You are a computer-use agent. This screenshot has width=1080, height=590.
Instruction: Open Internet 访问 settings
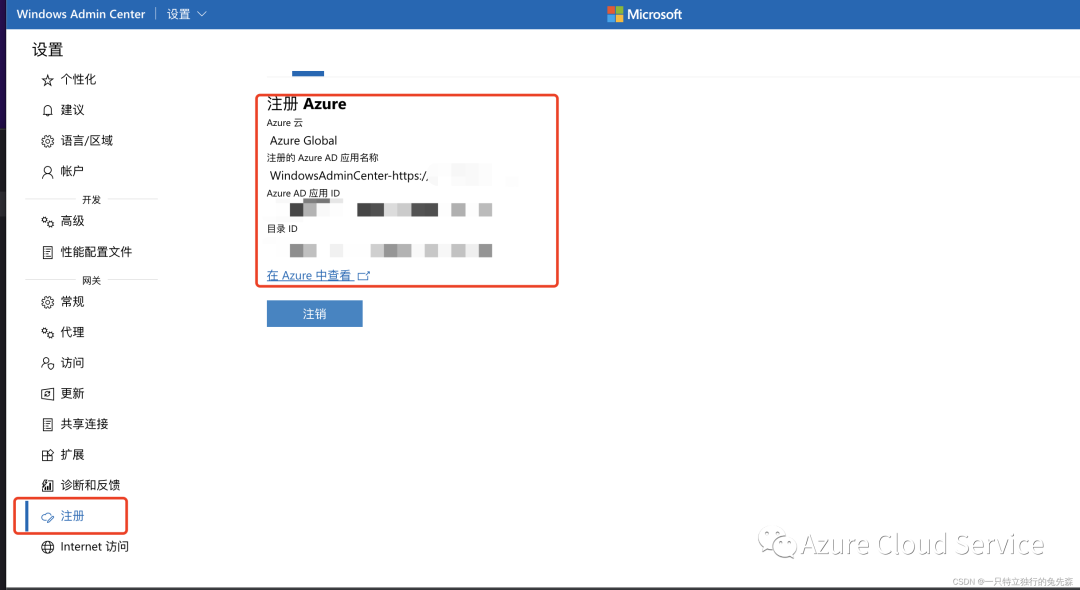pyautogui.click(x=94, y=547)
